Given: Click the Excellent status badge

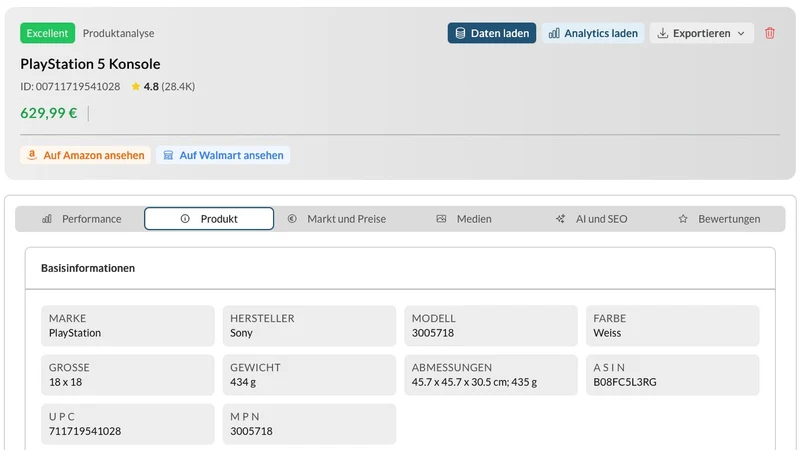Looking at the screenshot, I should click(x=47, y=33).
